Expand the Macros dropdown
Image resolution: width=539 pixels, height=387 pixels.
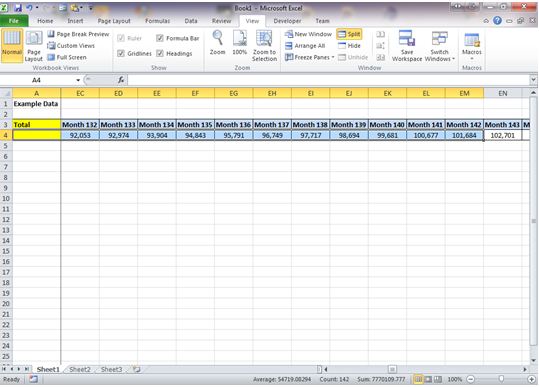point(472,59)
